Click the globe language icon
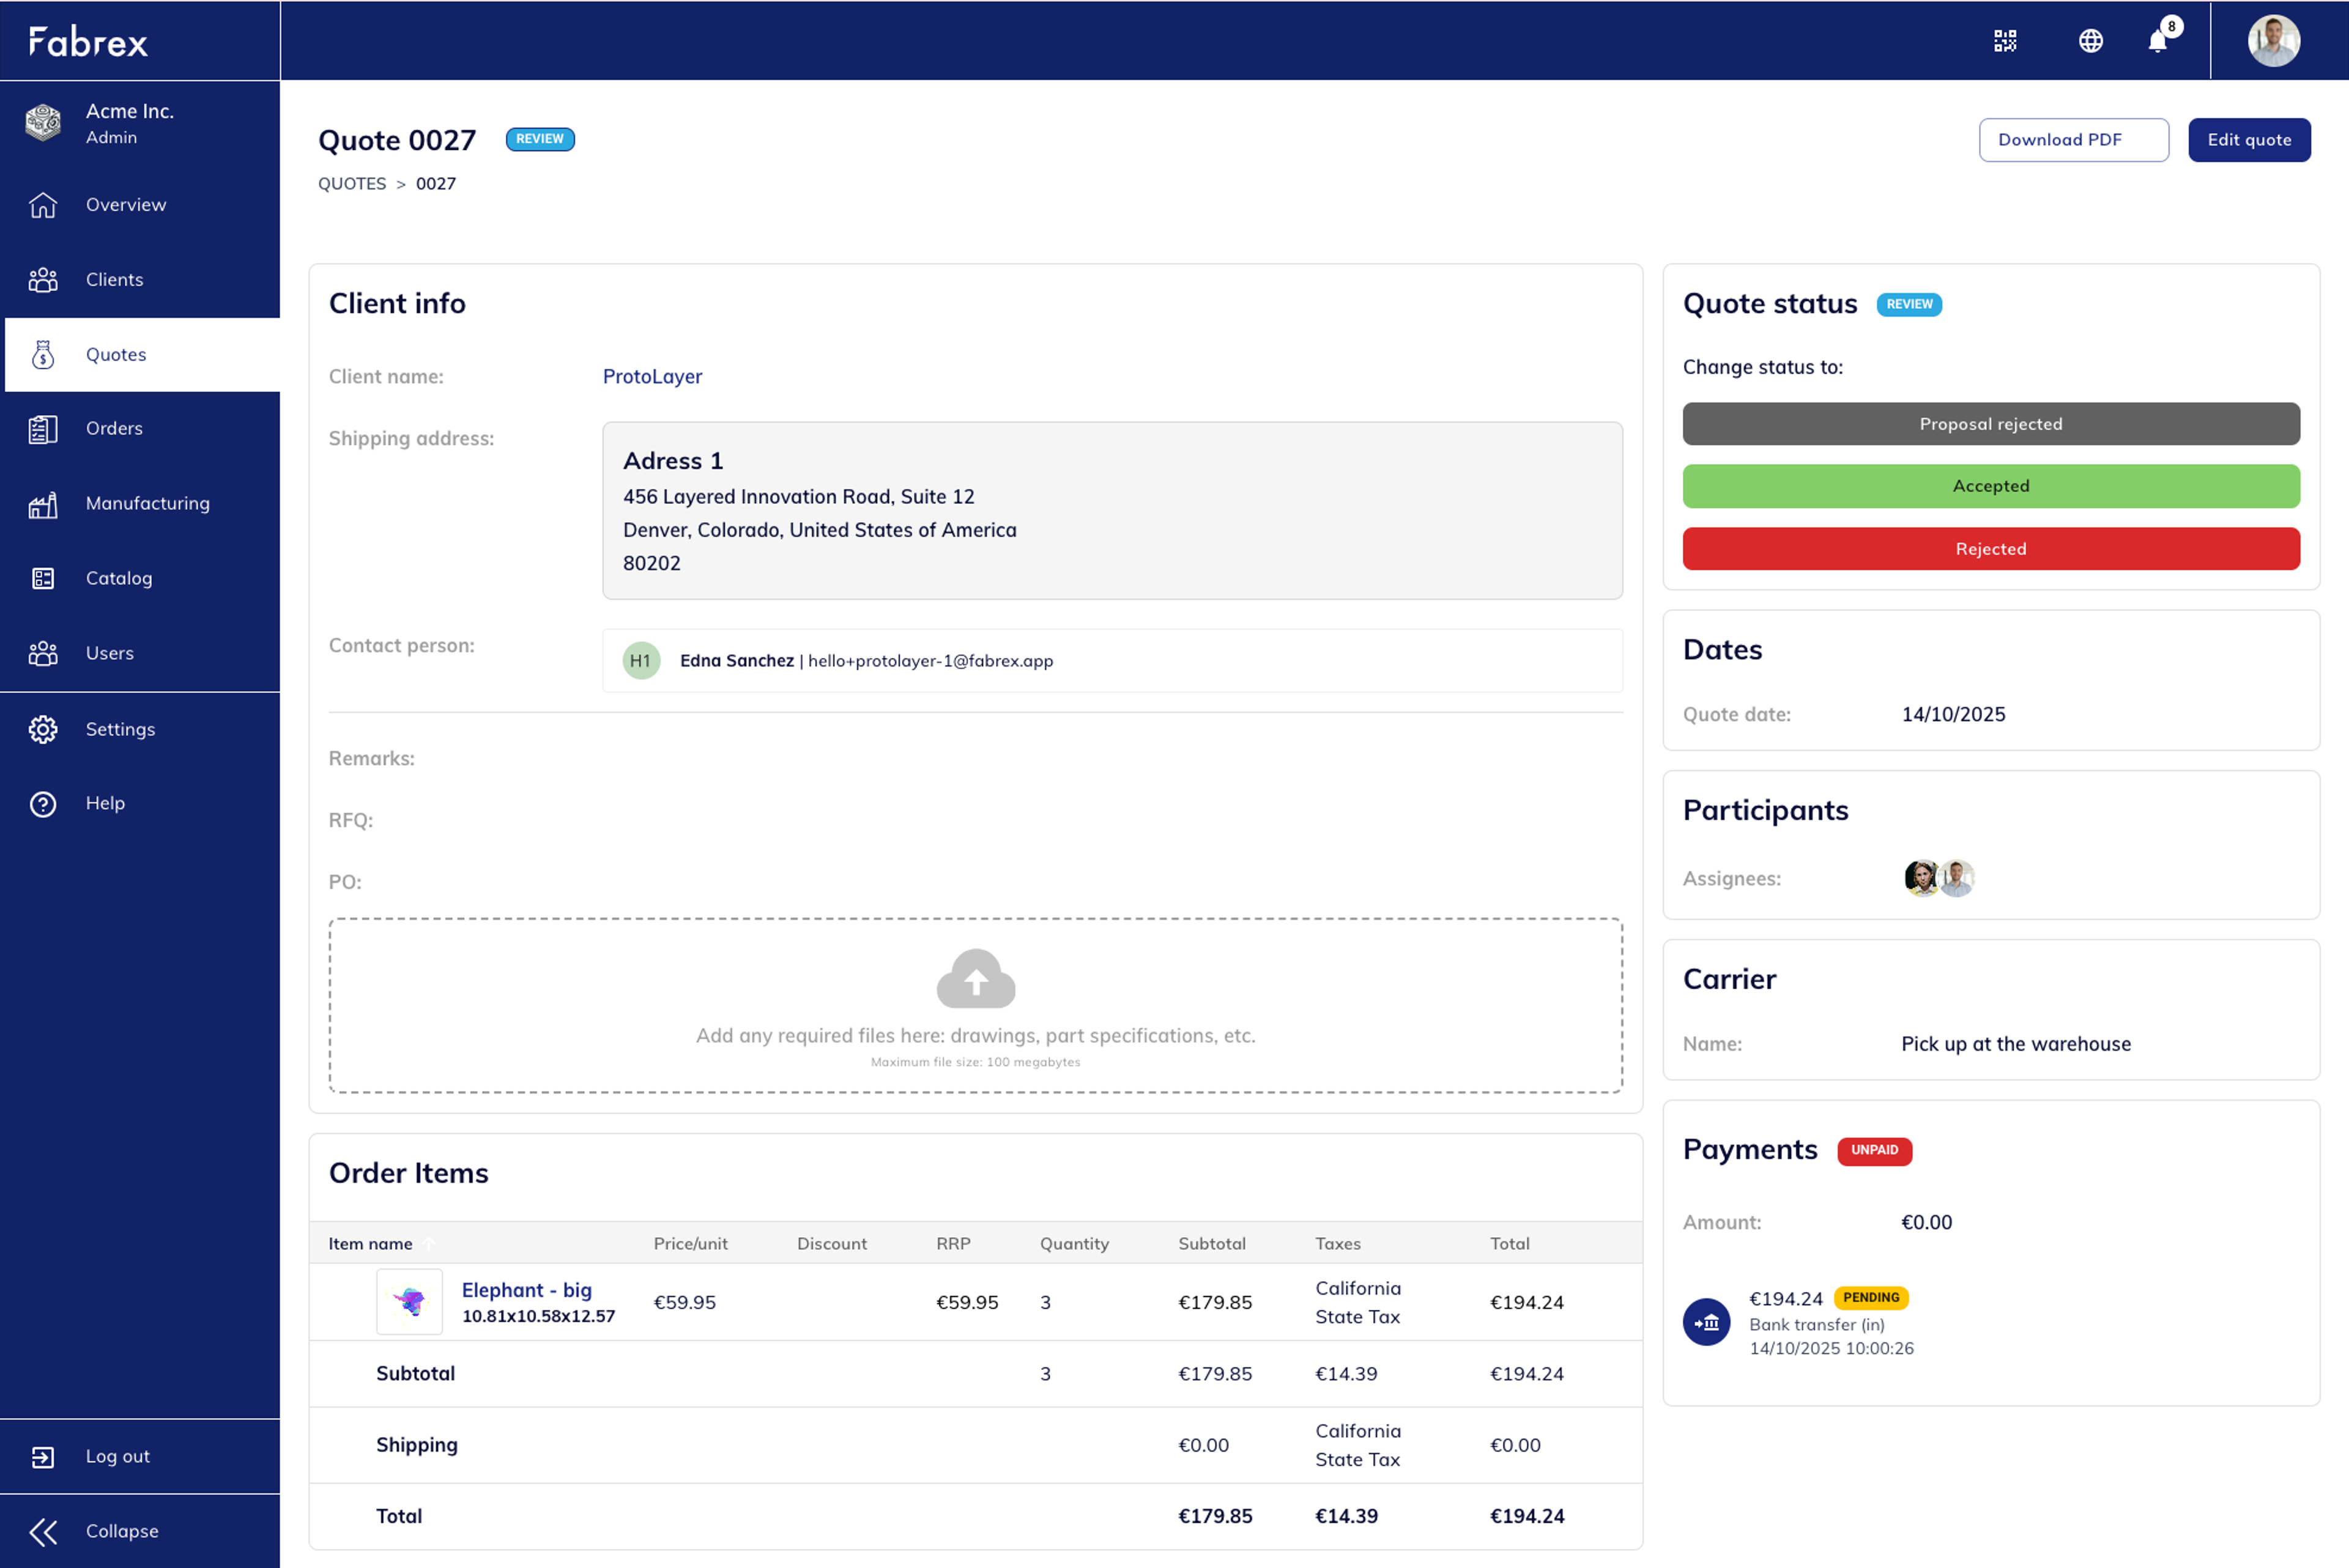 [2090, 41]
